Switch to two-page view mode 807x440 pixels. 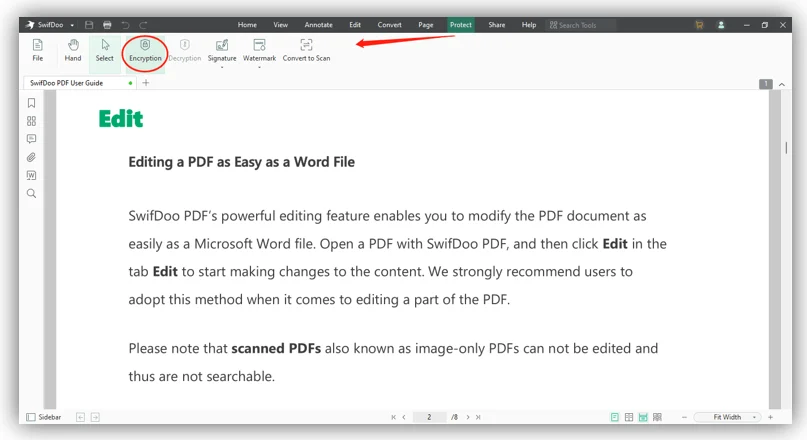point(629,417)
